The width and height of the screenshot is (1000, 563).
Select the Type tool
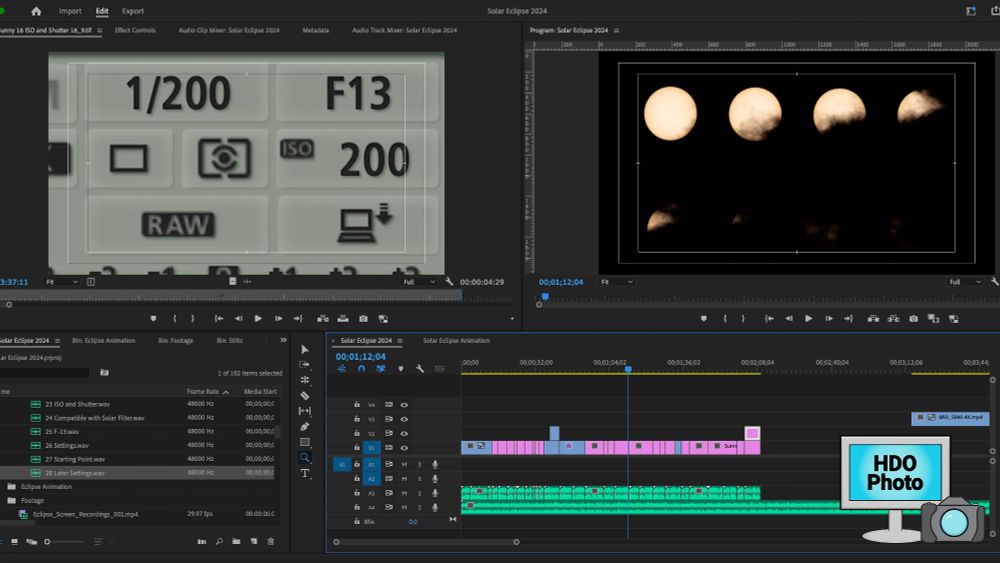305,473
